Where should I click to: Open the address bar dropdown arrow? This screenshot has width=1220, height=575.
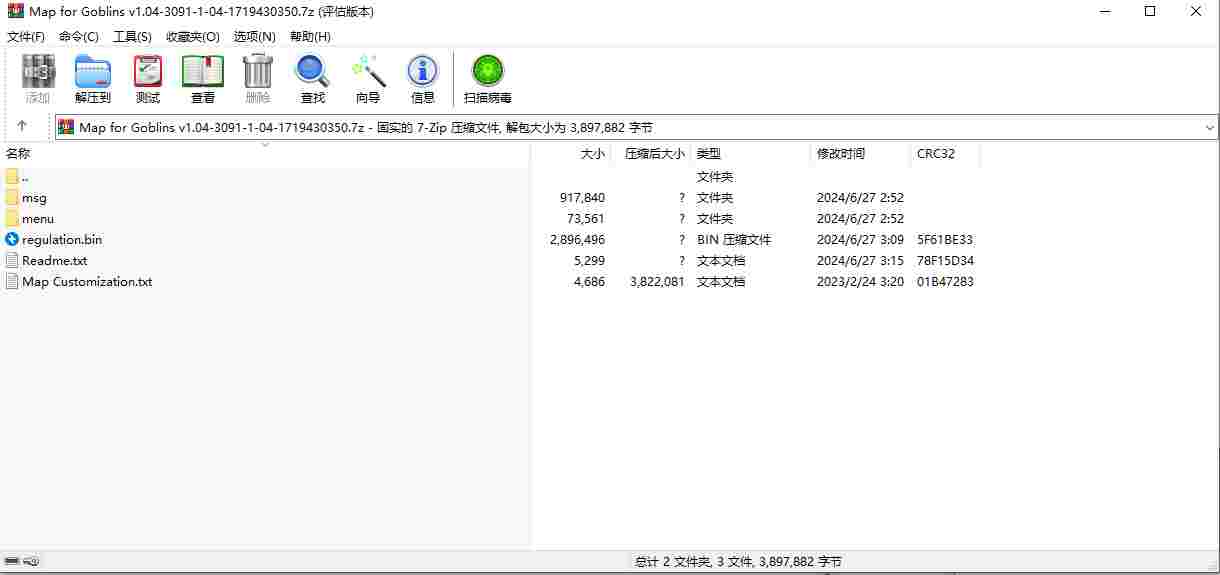1209,127
